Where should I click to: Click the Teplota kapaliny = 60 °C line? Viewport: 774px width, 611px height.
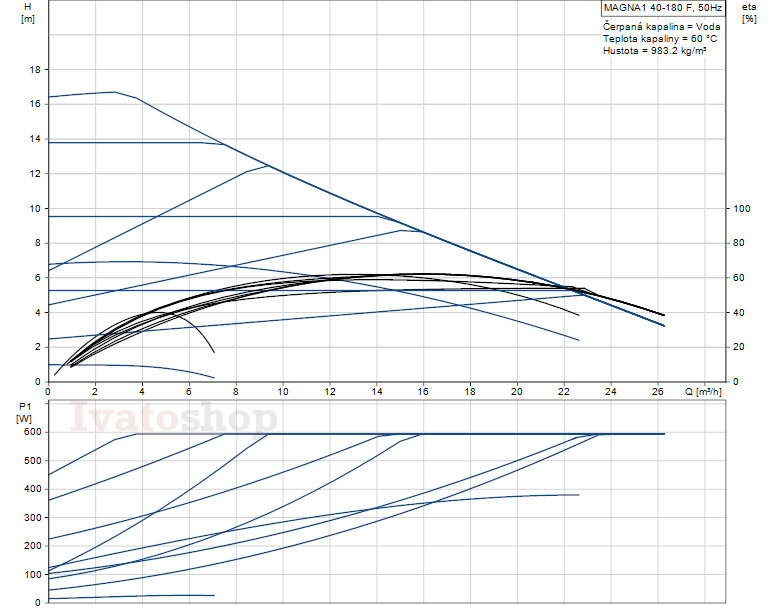[653, 37]
